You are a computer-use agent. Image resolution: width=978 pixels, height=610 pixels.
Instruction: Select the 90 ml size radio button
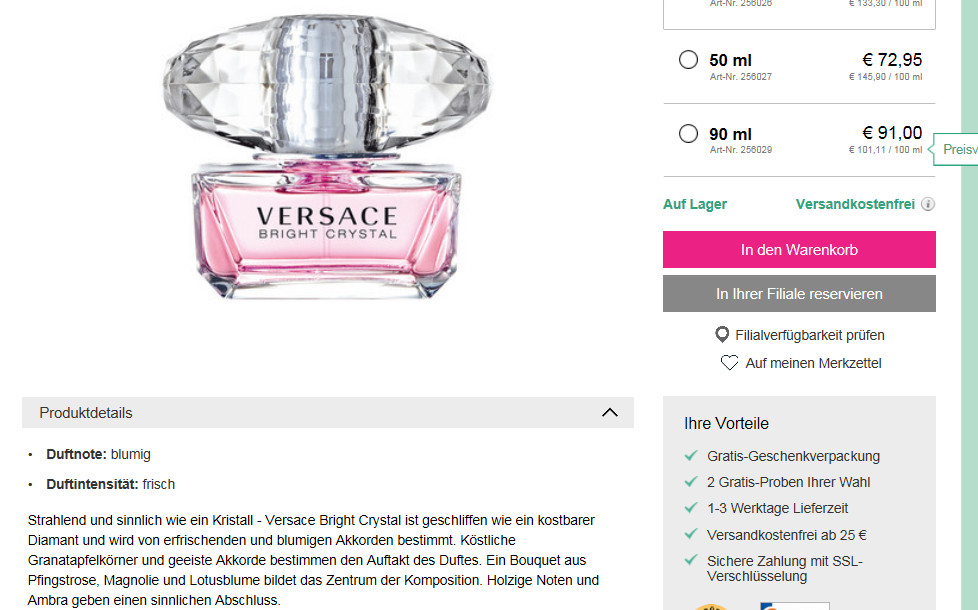tap(688, 133)
